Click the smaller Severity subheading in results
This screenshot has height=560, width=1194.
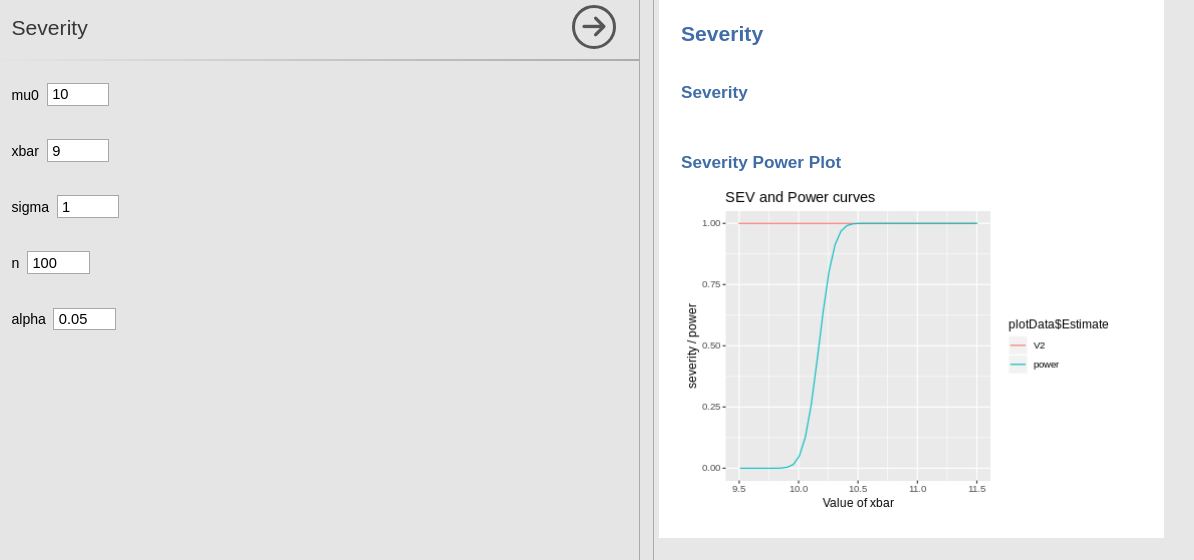[x=714, y=93]
